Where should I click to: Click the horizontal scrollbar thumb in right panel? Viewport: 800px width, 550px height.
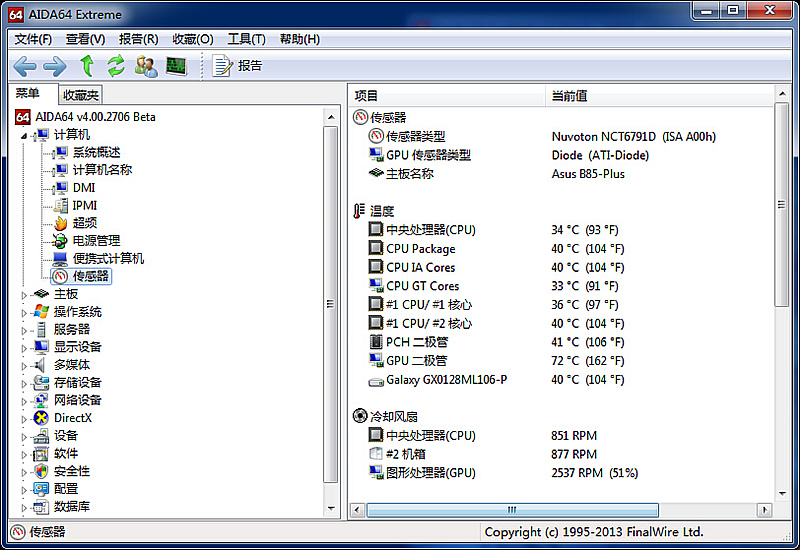(512, 510)
